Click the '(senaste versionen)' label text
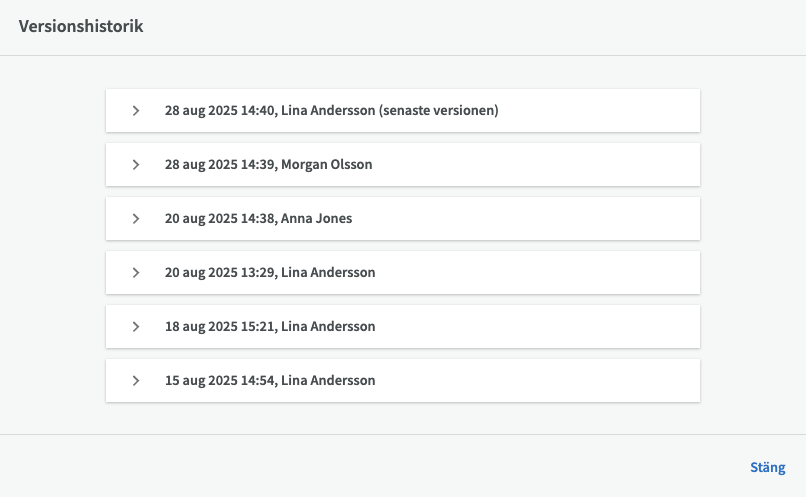The width and height of the screenshot is (806, 497). click(x=439, y=110)
